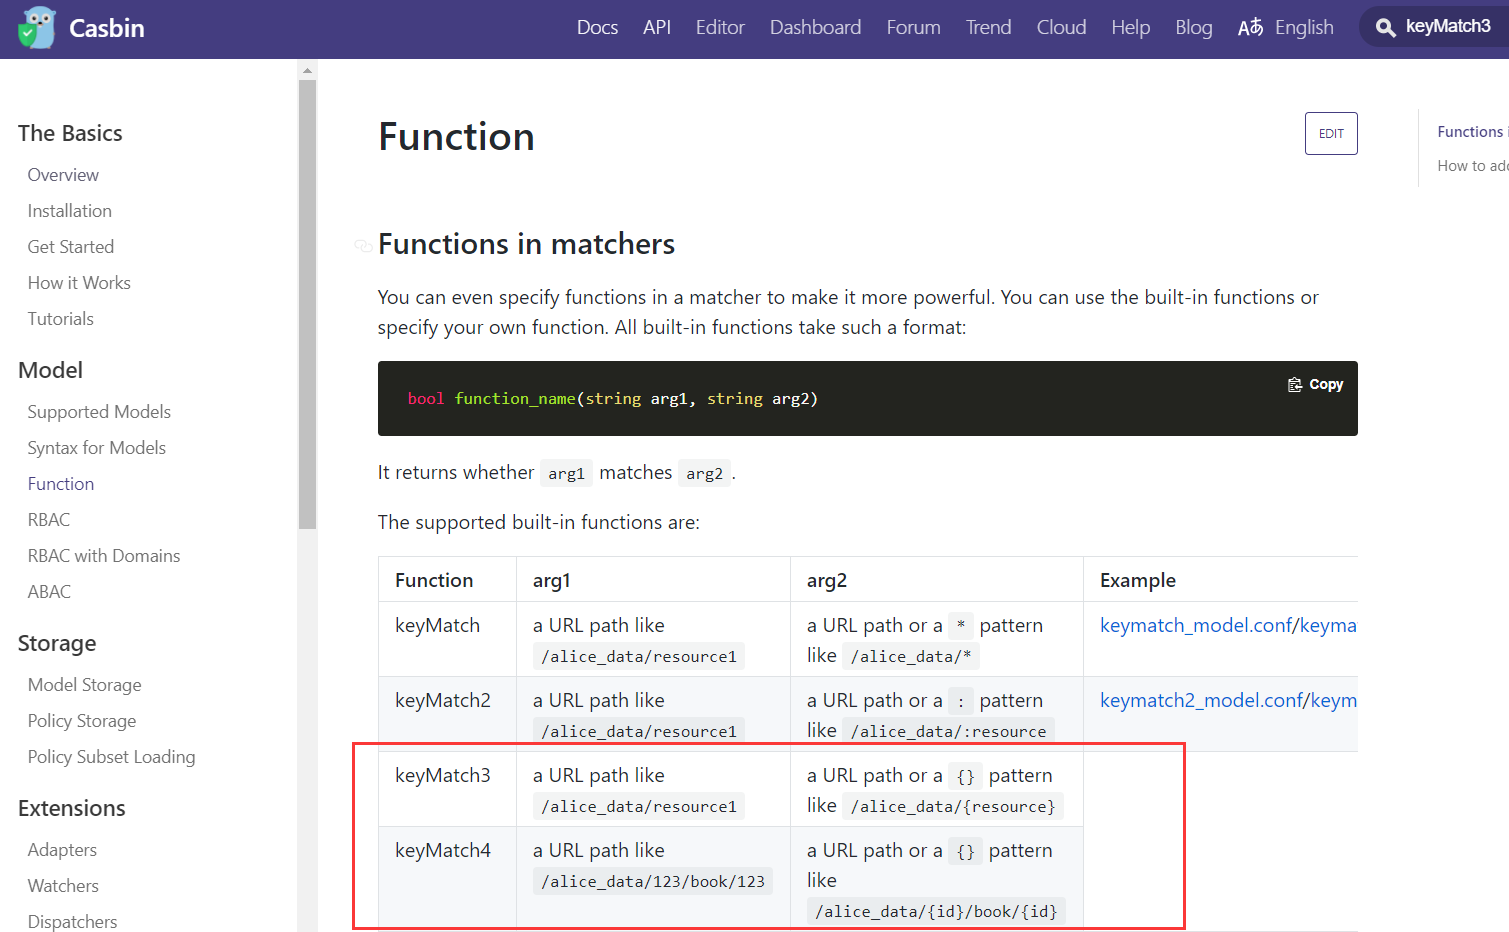
Task: Open the RBAC sidebar entry
Action: 48,519
